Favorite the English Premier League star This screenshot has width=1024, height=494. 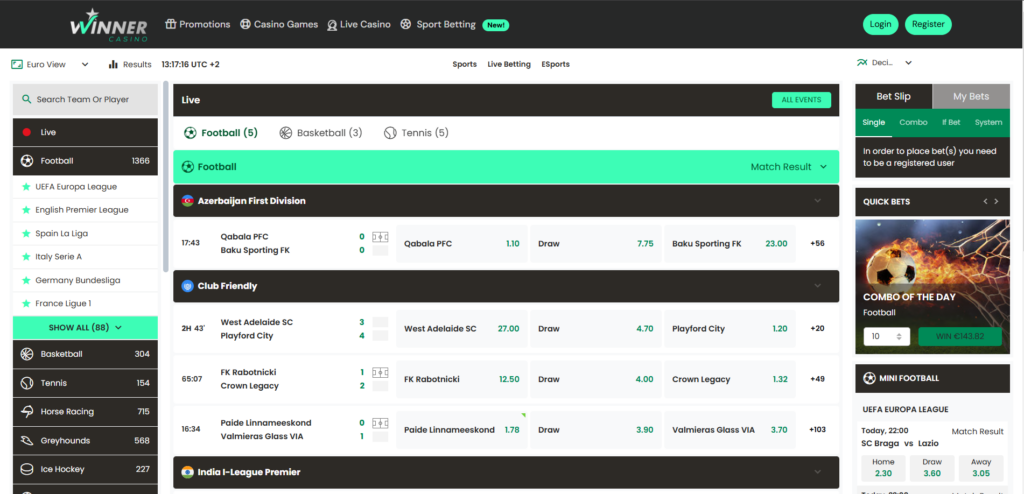pyautogui.click(x=26, y=210)
